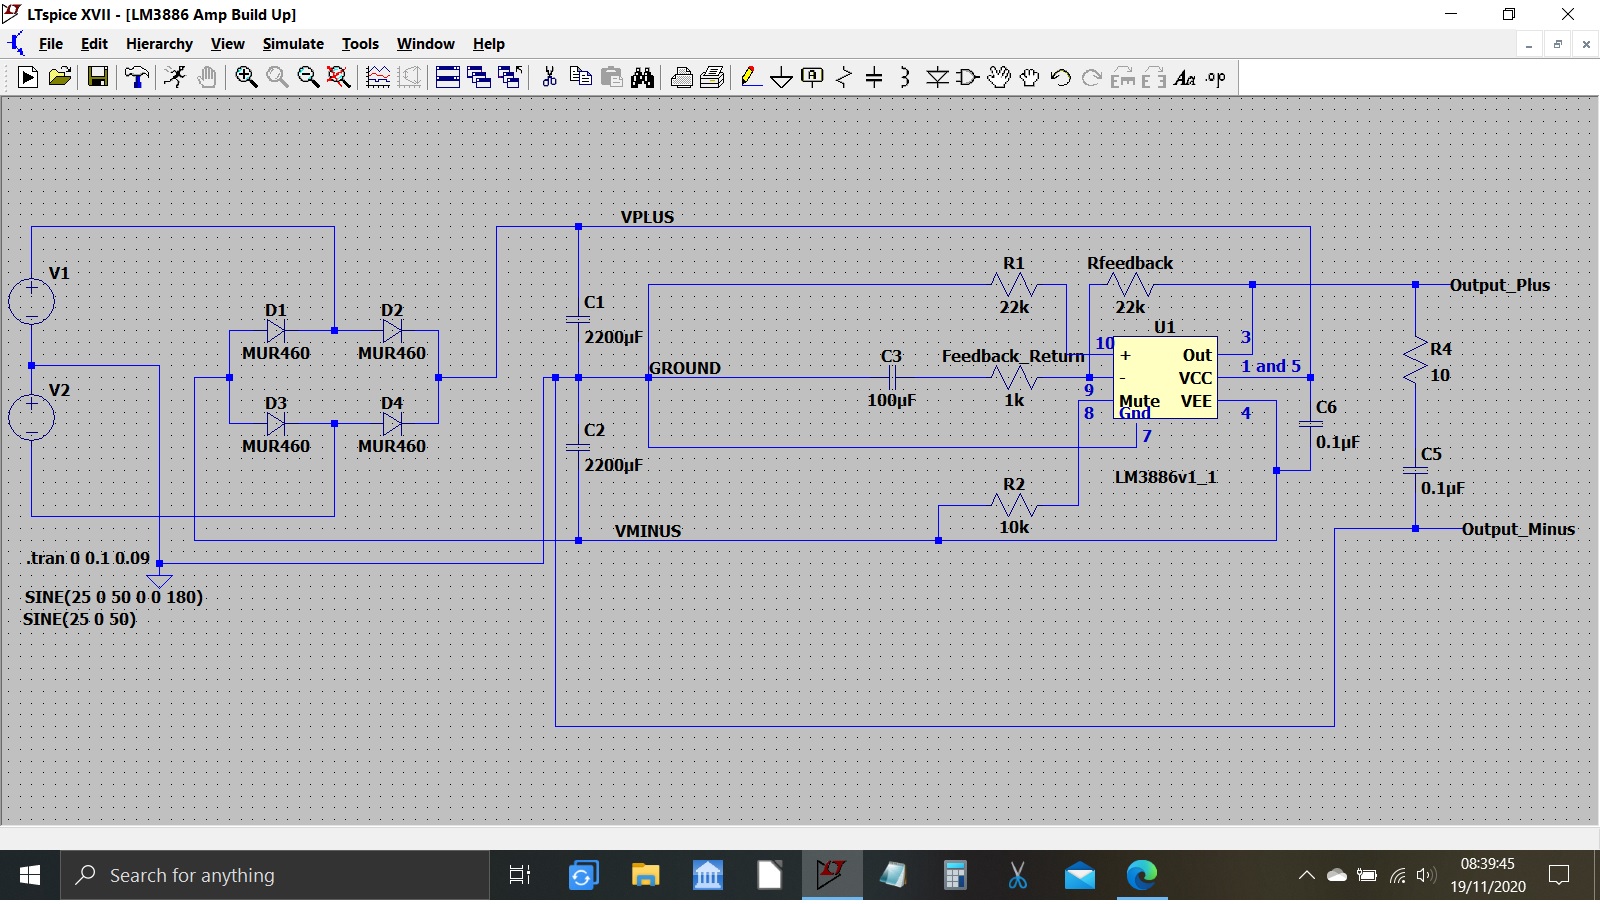The image size is (1600, 904).
Task: Select the V2 voltage source symbol
Action: (x=32, y=418)
